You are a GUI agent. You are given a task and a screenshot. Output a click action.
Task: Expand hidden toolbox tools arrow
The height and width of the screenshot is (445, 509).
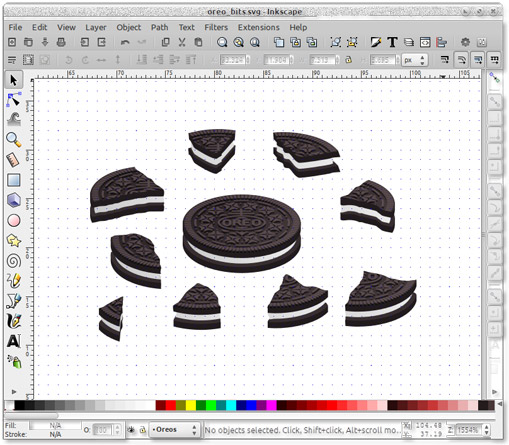(x=14, y=392)
